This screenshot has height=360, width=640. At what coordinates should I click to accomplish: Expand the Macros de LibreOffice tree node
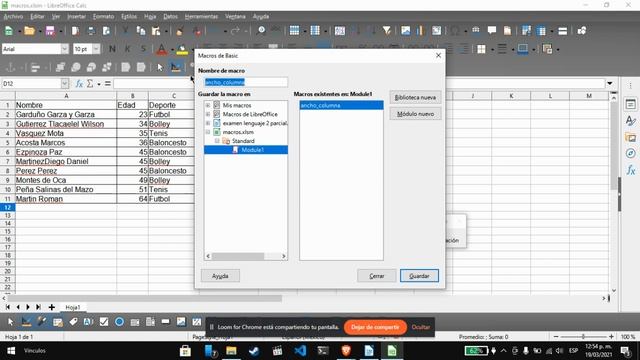click(208, 114)
